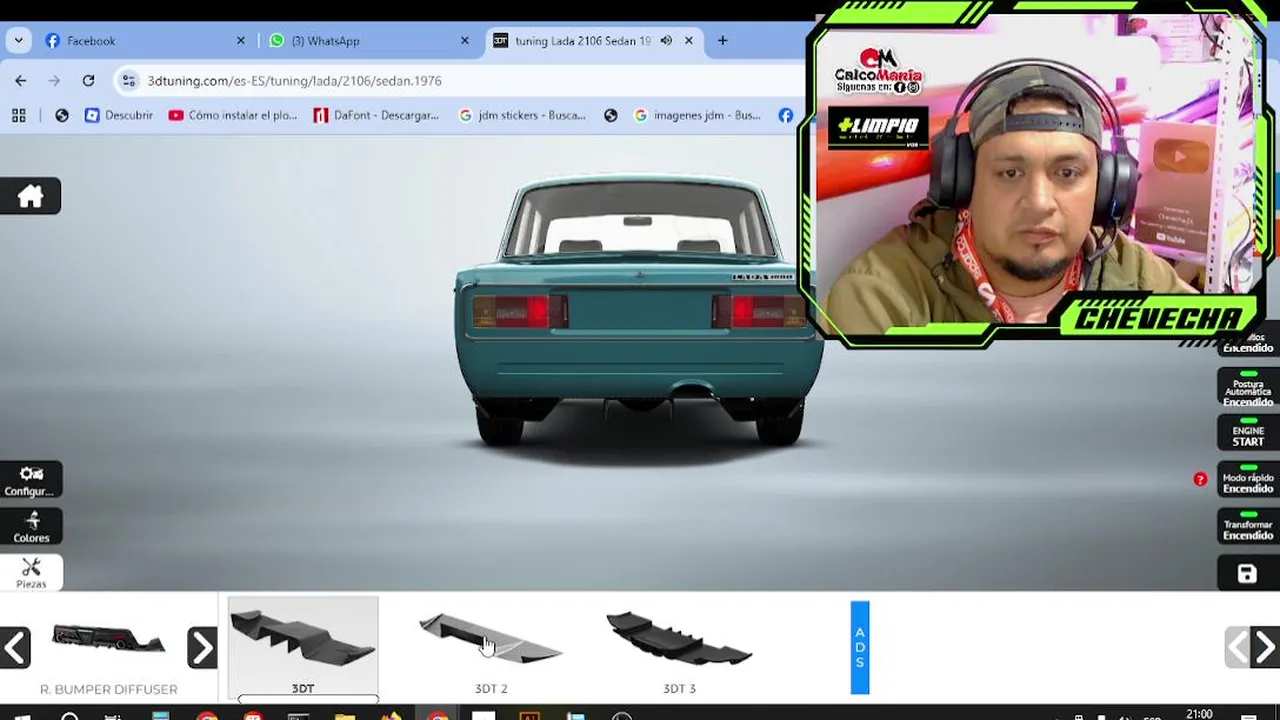
Task: Mute audio on the tuning Lada tab
Action: [x=666, y=41]
